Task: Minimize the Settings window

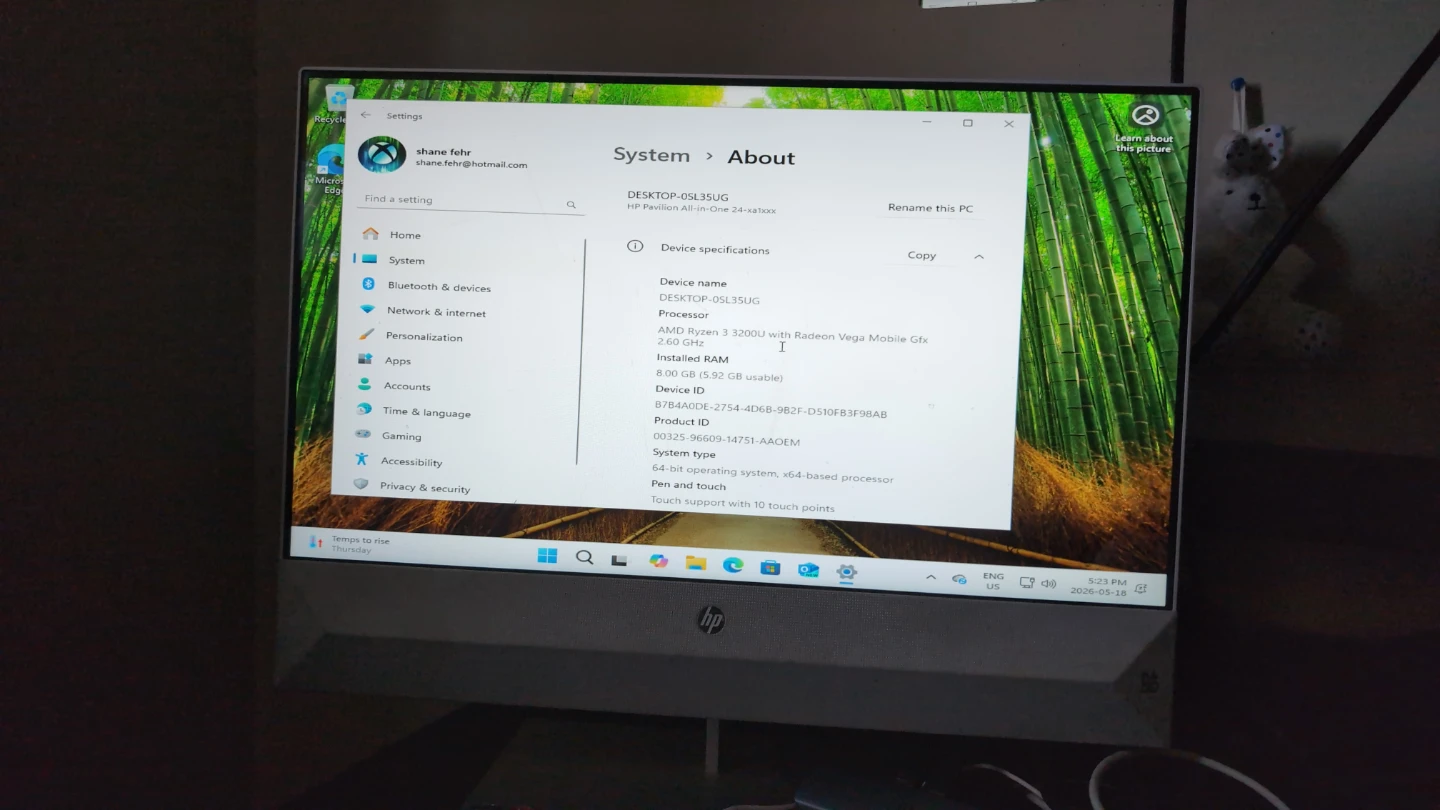Action: tap(927, 121)
